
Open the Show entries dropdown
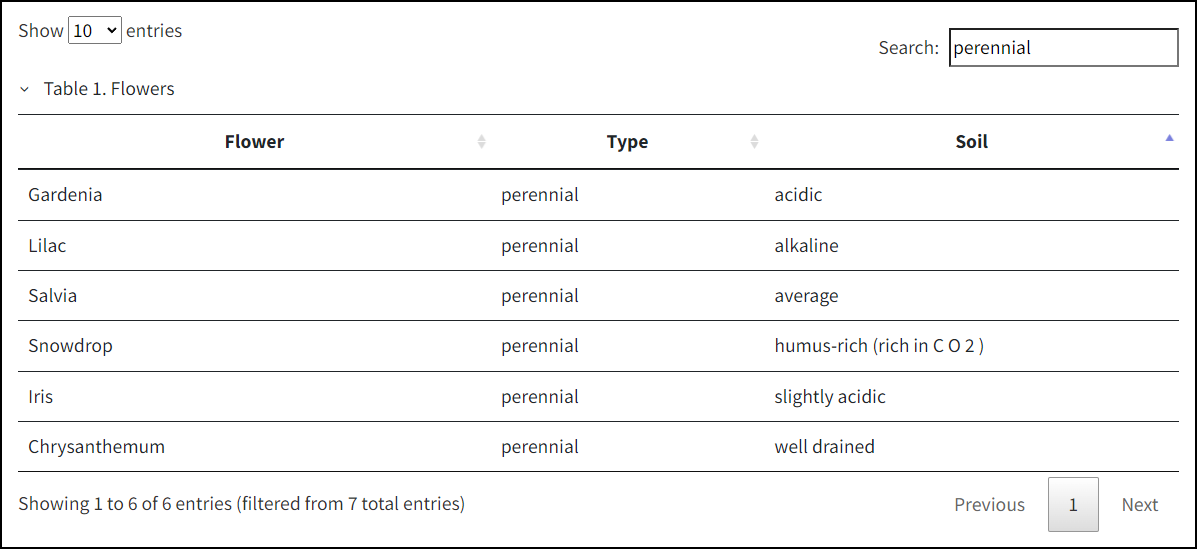click(x=95, y=31)
